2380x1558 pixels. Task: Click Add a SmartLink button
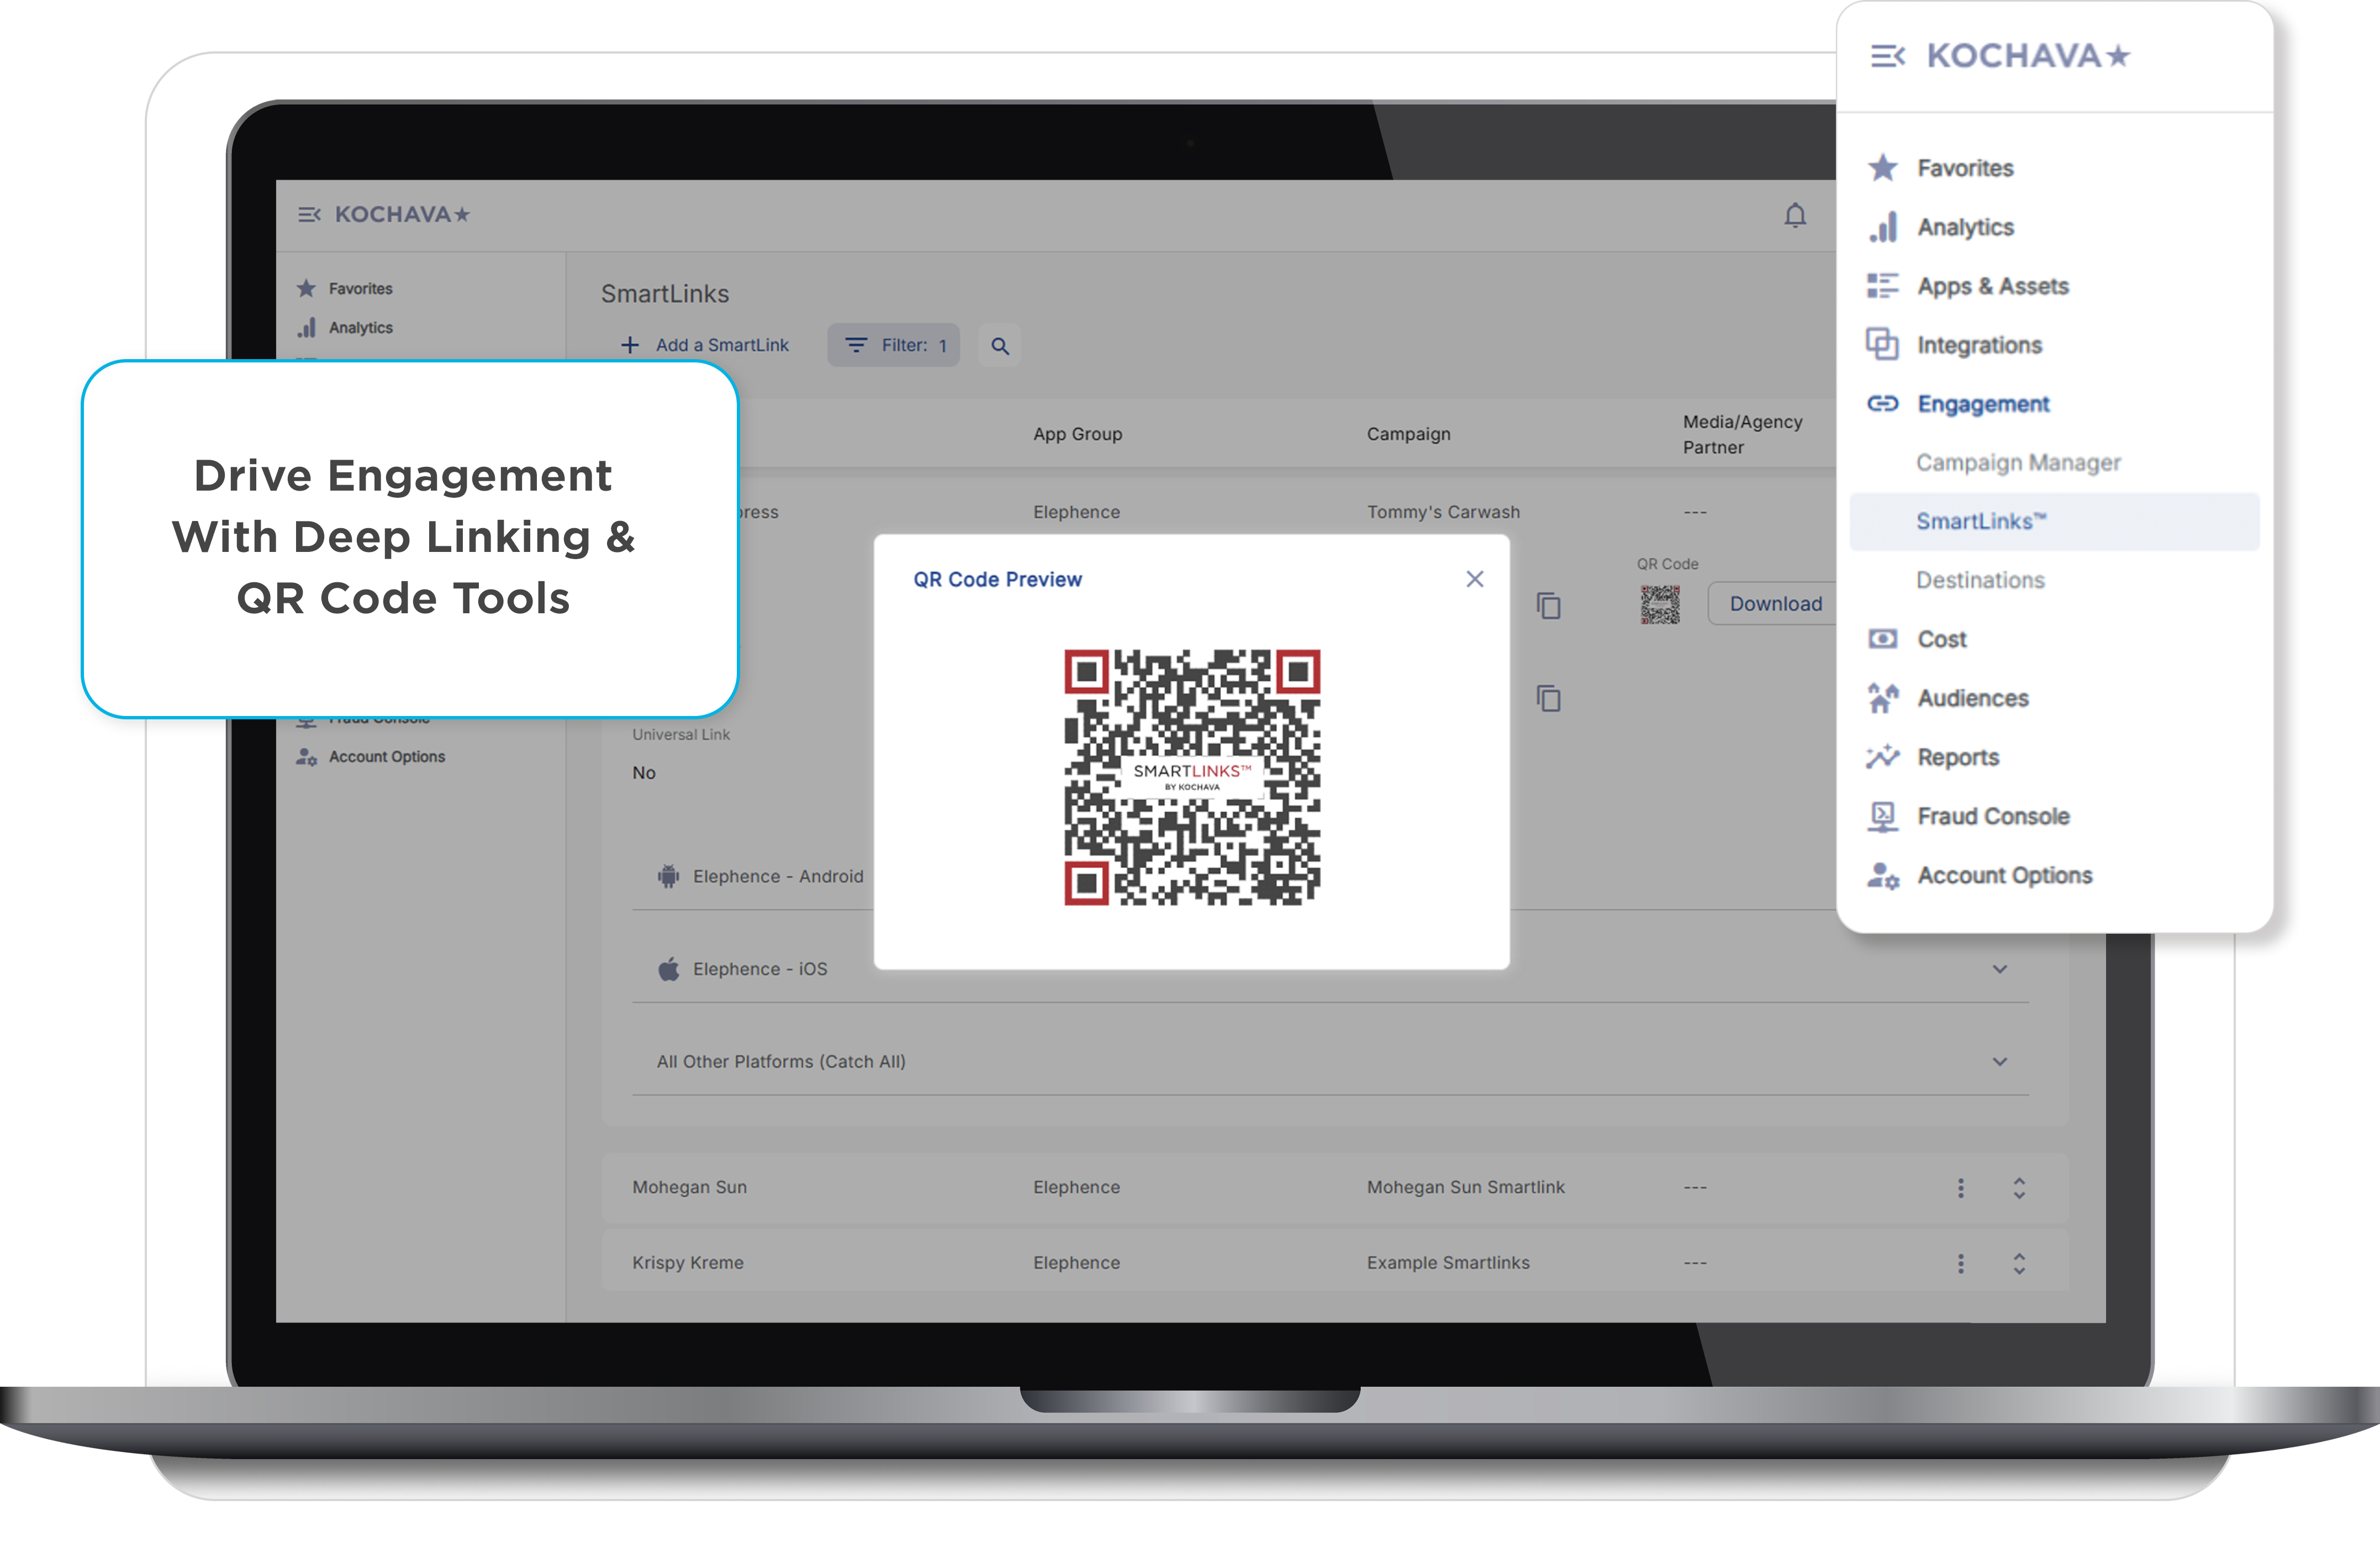[x=705, y=345]
